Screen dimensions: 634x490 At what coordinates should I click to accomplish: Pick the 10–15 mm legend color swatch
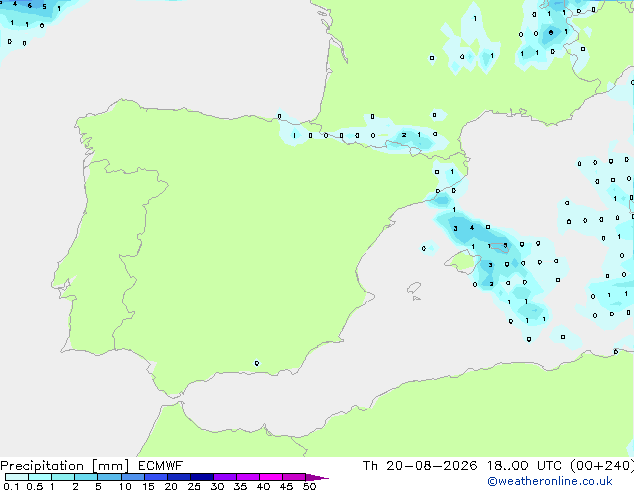click(x=132, y=477)
